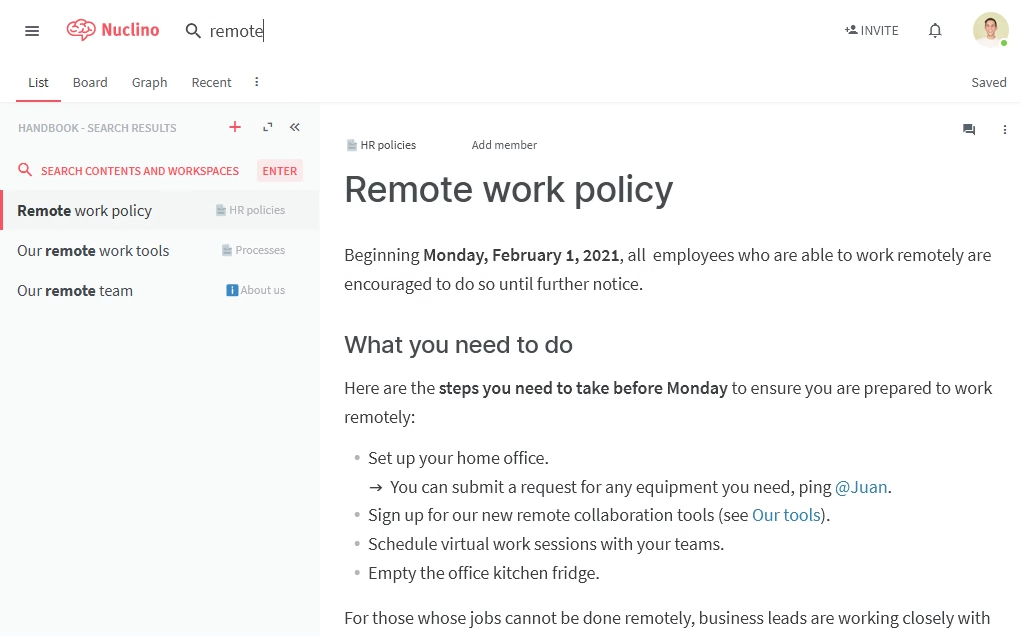Click the 'Saved' status text
The height and width of the screenshot is (636, 1022).
[x=989, y=82]
